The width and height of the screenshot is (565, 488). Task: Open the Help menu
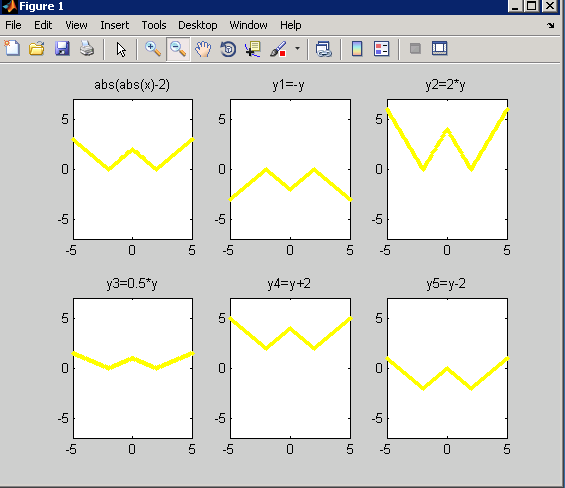290,25
